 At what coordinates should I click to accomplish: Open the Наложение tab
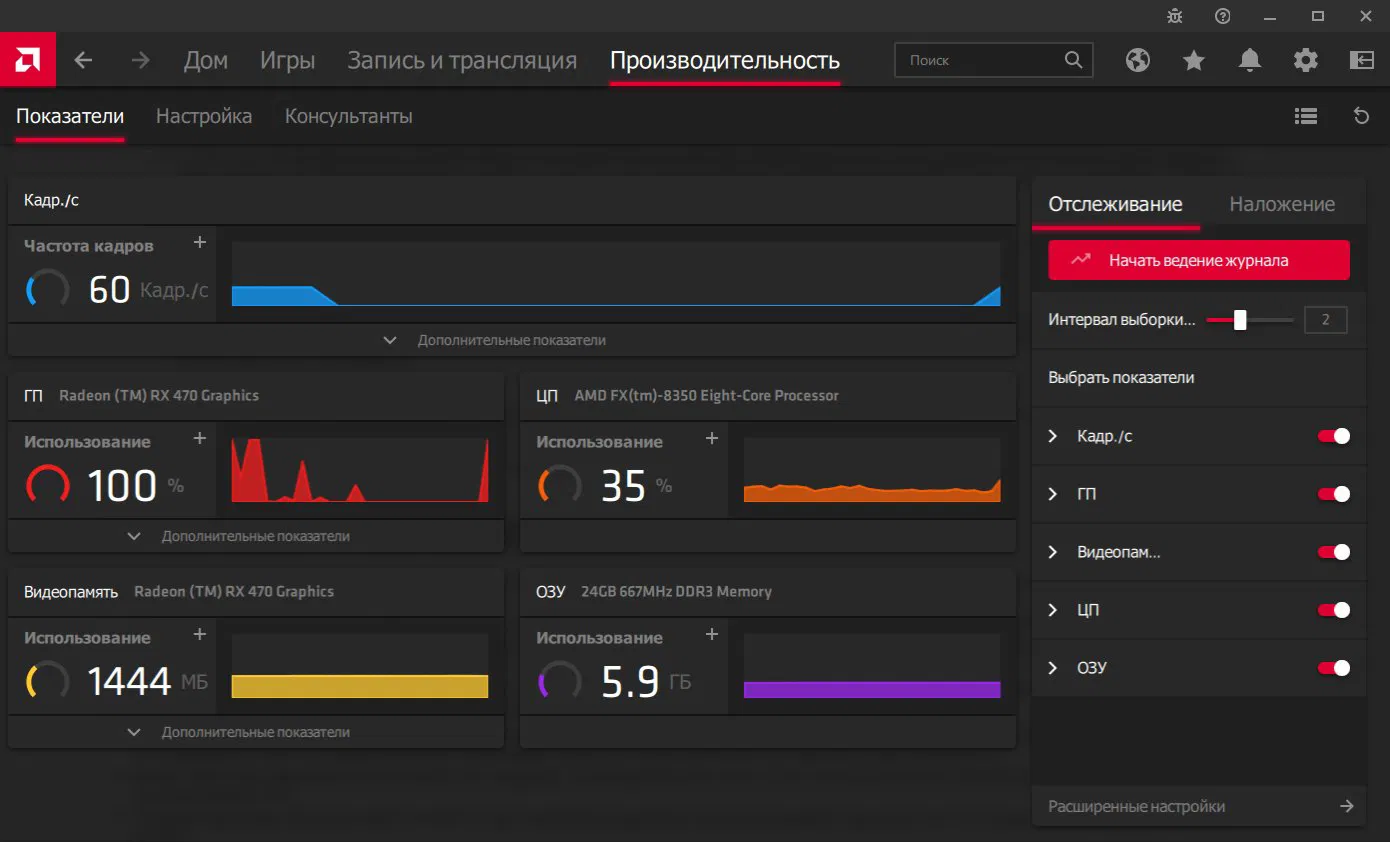1281,204
